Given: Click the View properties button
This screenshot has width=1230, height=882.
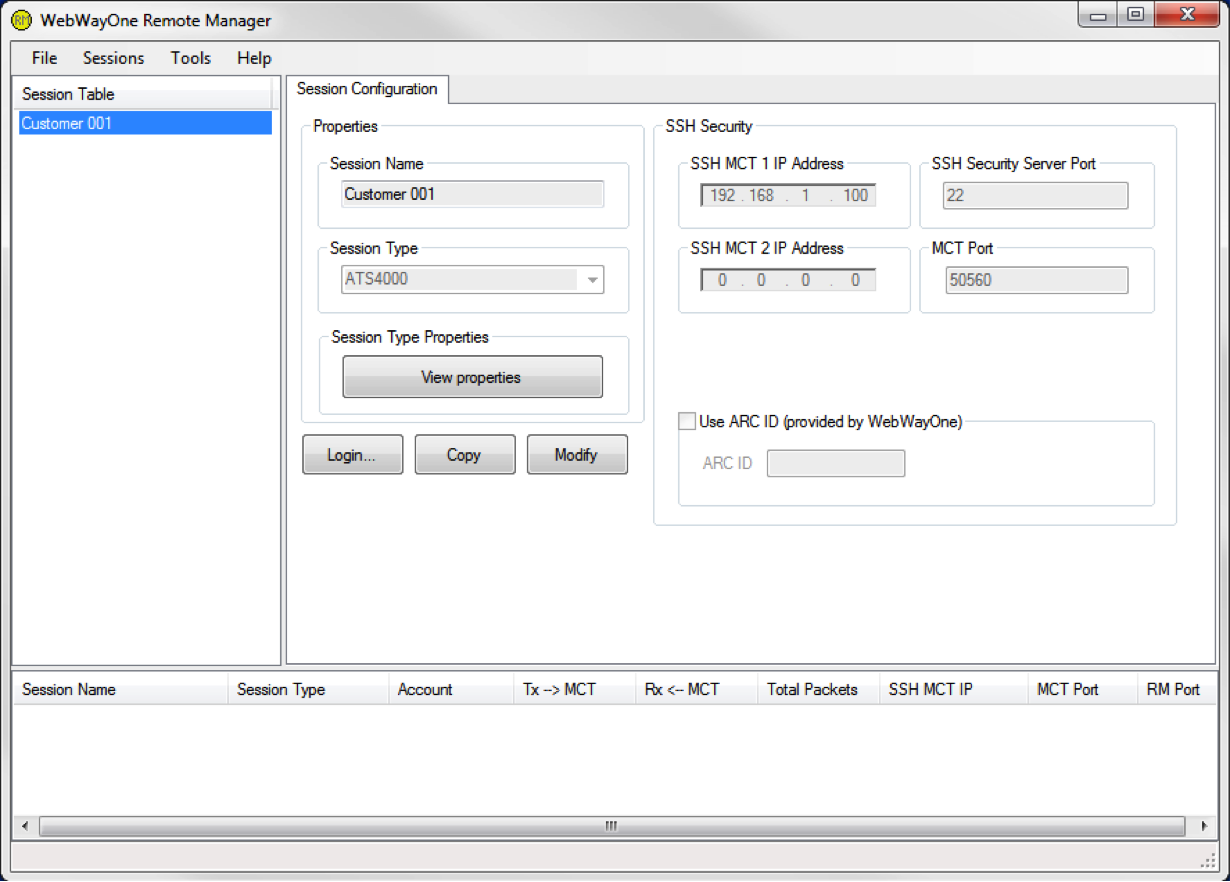Looking at the screenshot, I should [472, 377].
